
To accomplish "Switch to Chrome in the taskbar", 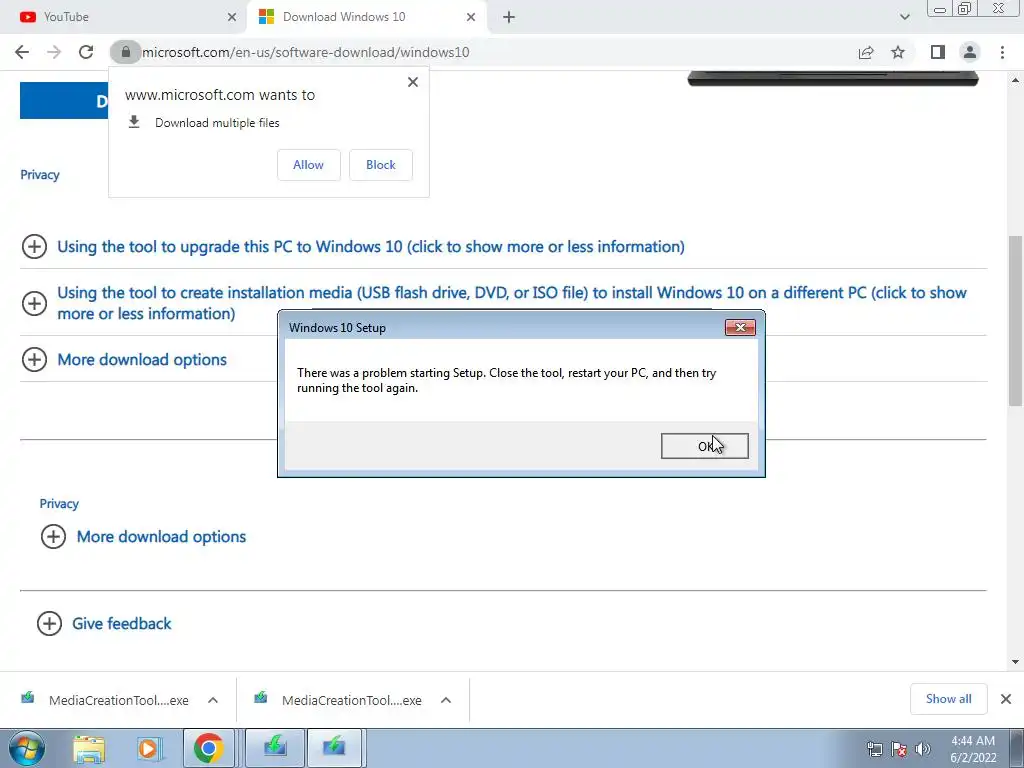I will (x=208, y=748).
